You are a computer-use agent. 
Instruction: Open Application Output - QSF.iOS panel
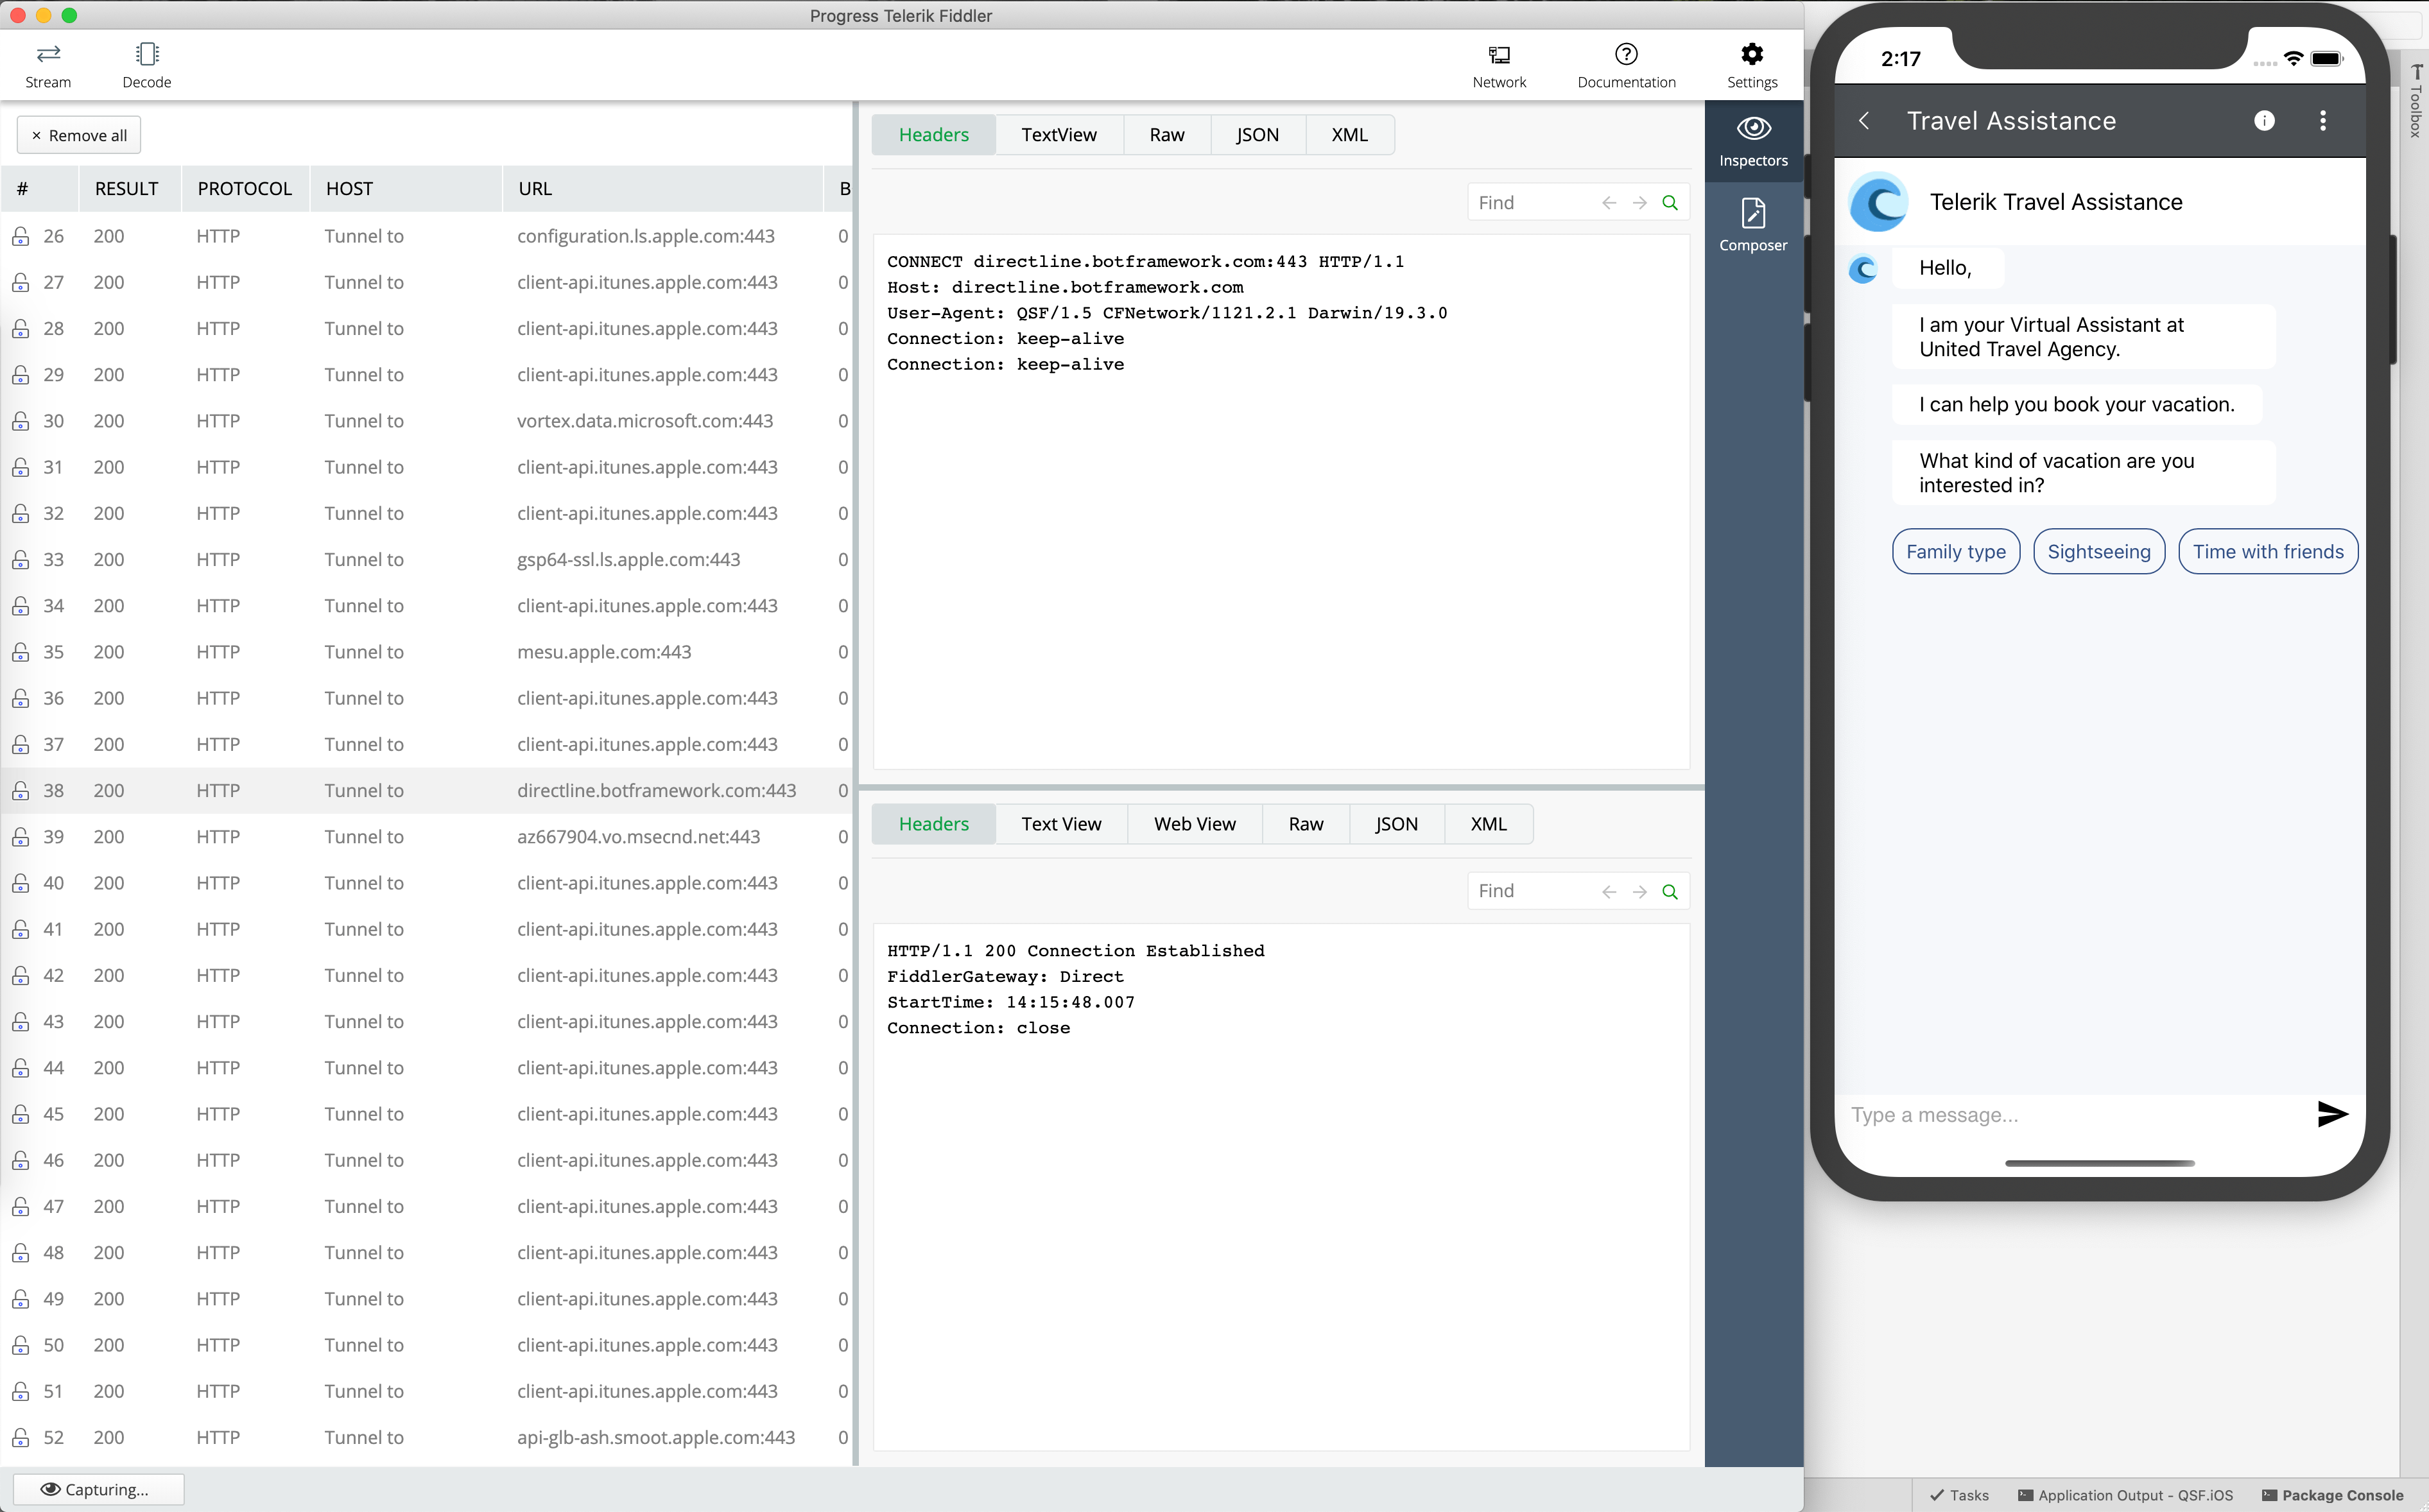point(2125,1495)
